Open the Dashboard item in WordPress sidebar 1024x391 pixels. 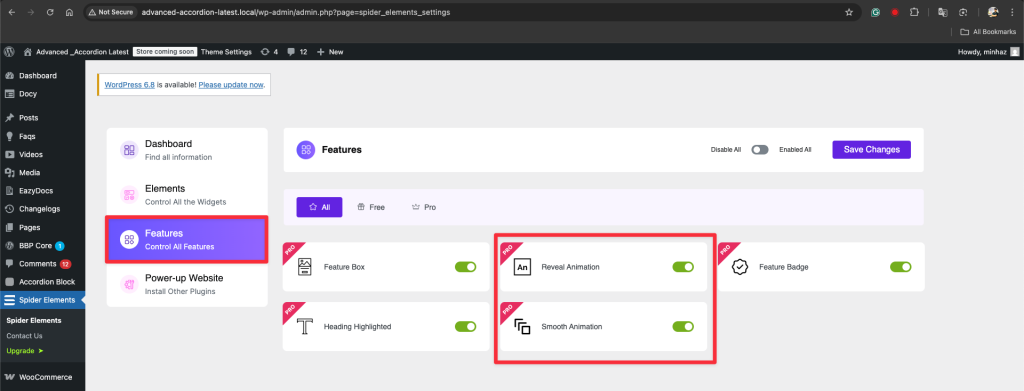pos(42,76)
